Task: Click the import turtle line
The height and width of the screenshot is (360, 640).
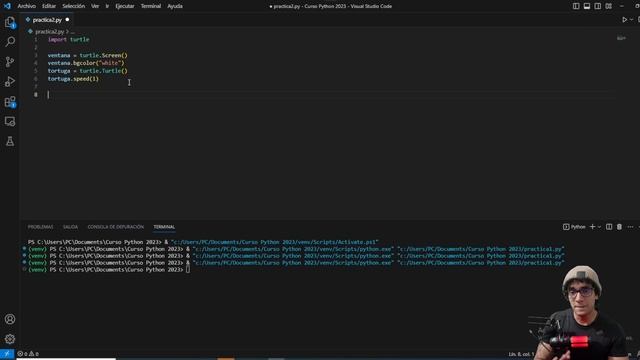Action: [69, 40]
